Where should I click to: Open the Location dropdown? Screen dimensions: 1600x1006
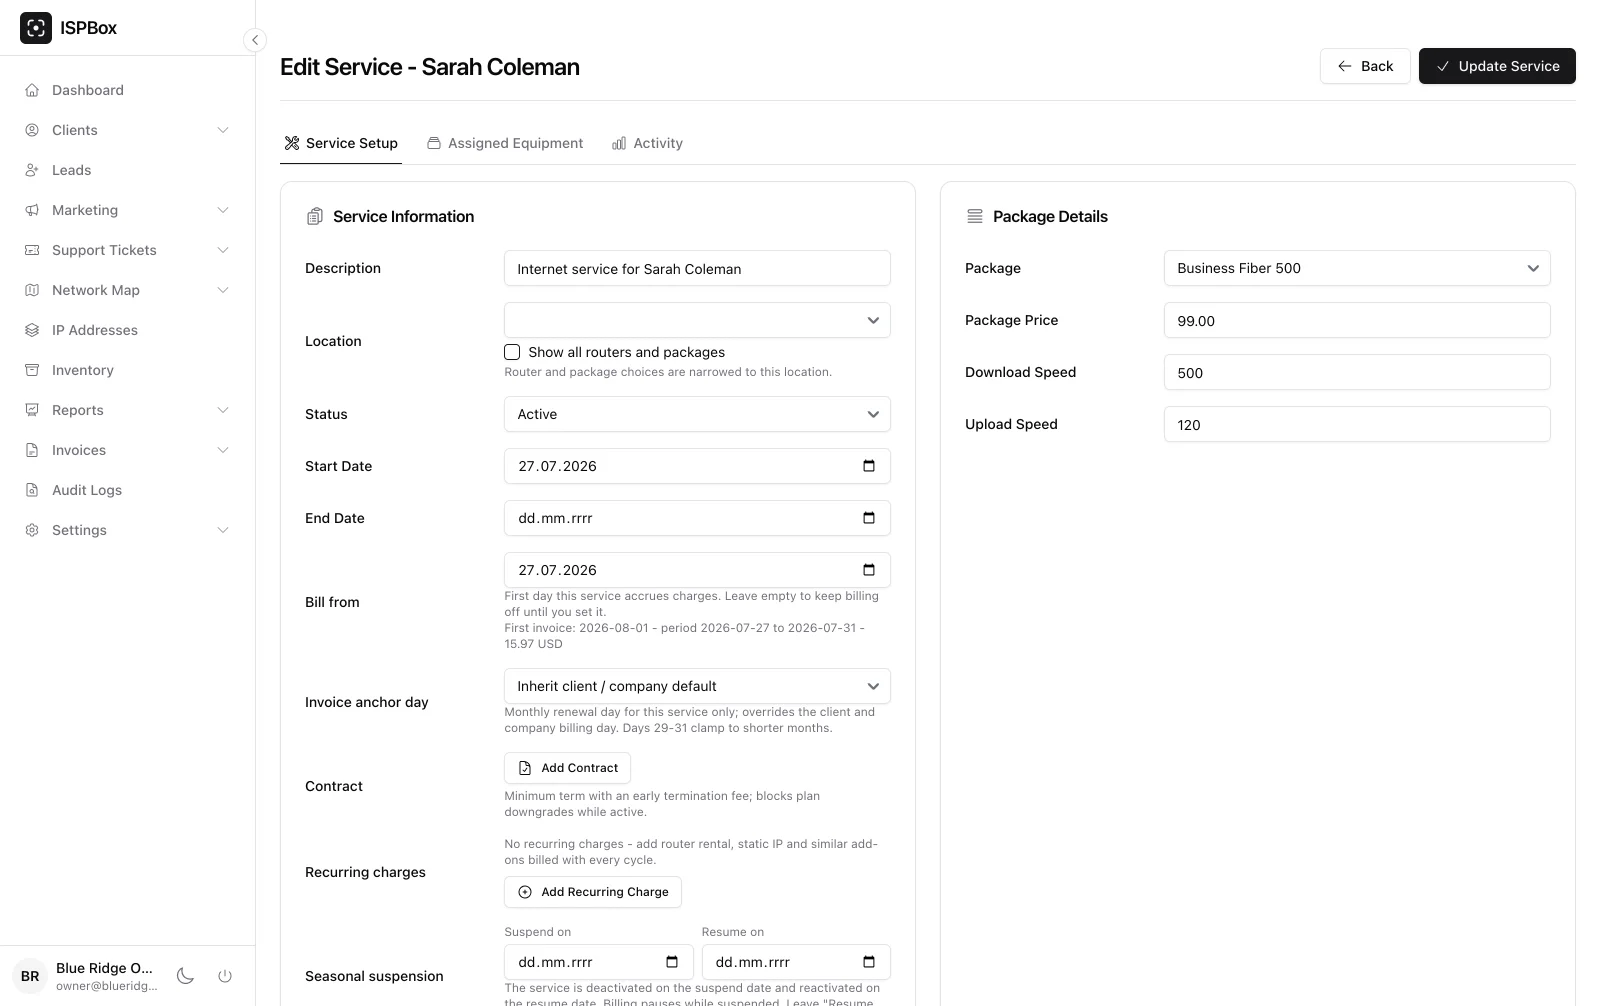pos(697,320)
